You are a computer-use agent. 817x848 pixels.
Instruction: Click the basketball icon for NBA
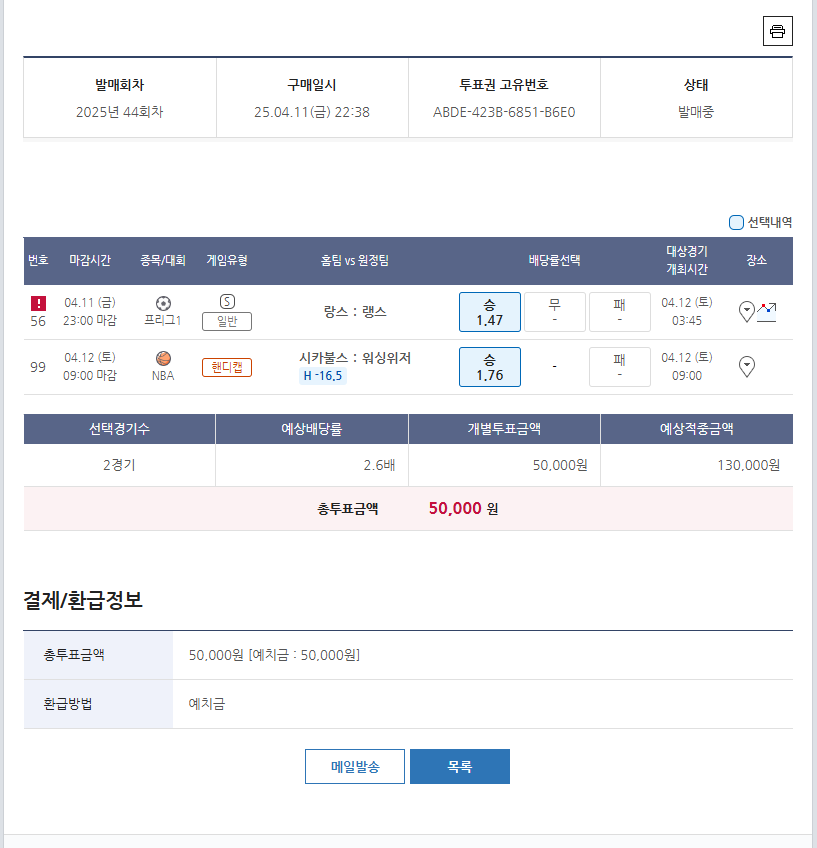click(x=163, y=358)
